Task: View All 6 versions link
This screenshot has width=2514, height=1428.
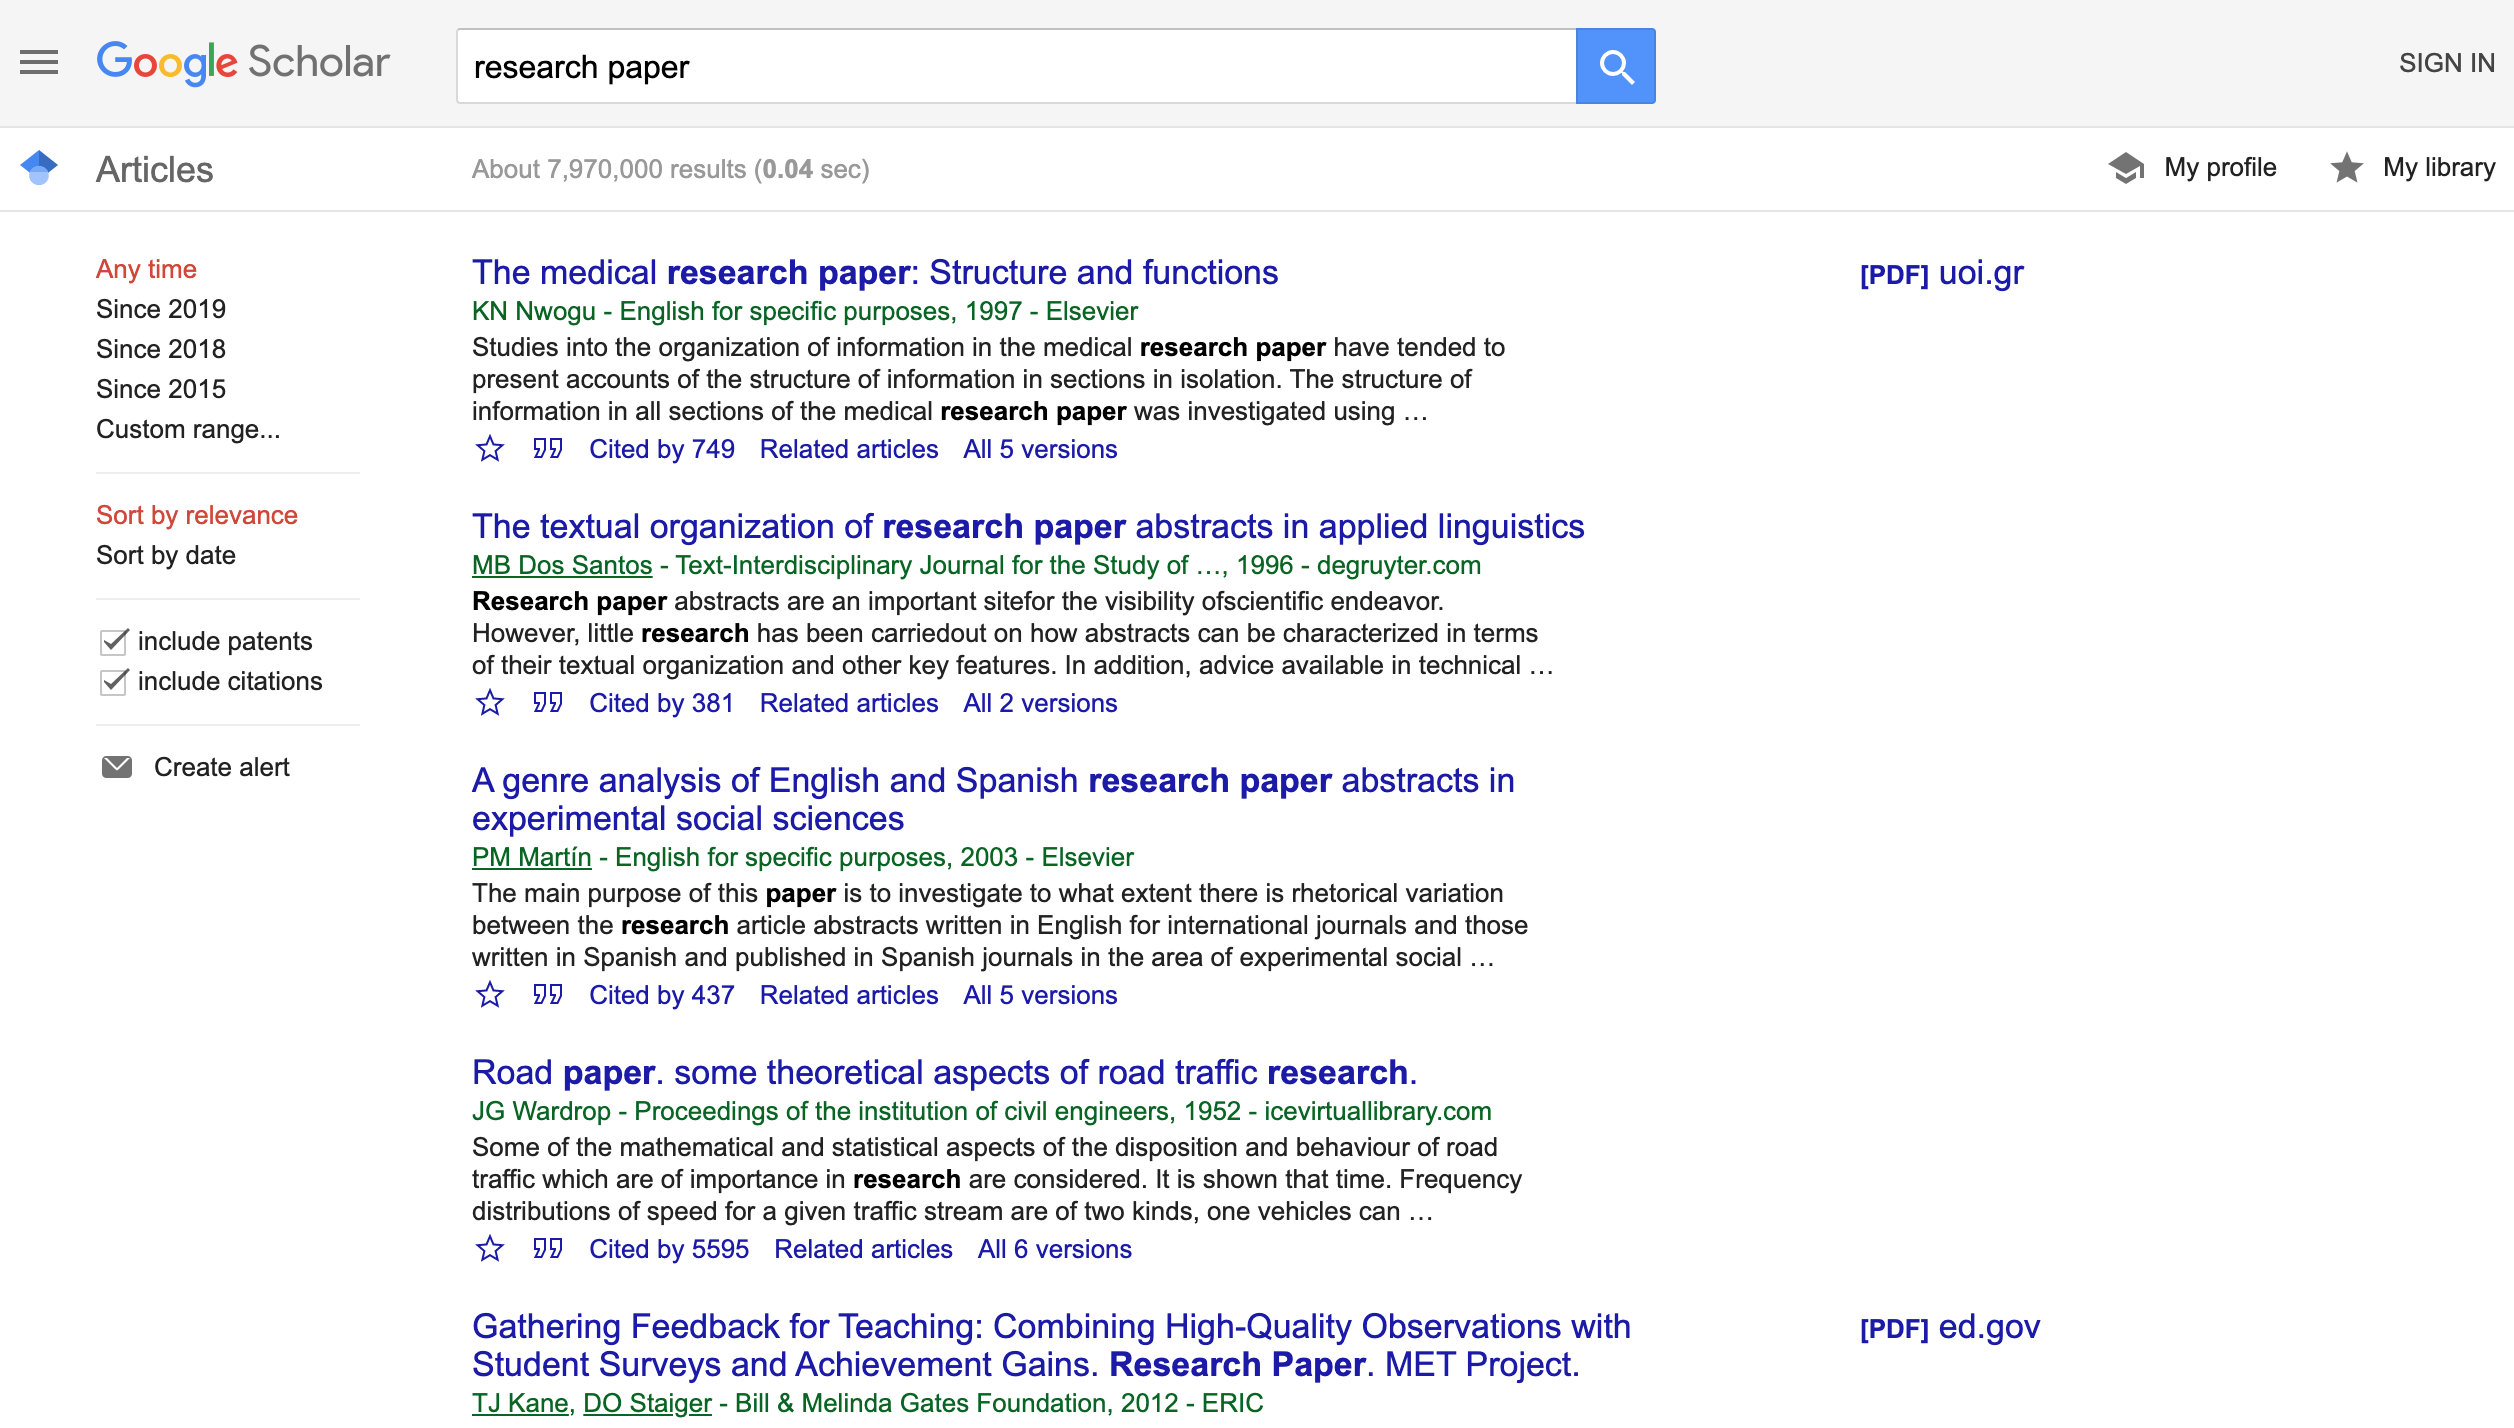Action: point(1055,1249)
